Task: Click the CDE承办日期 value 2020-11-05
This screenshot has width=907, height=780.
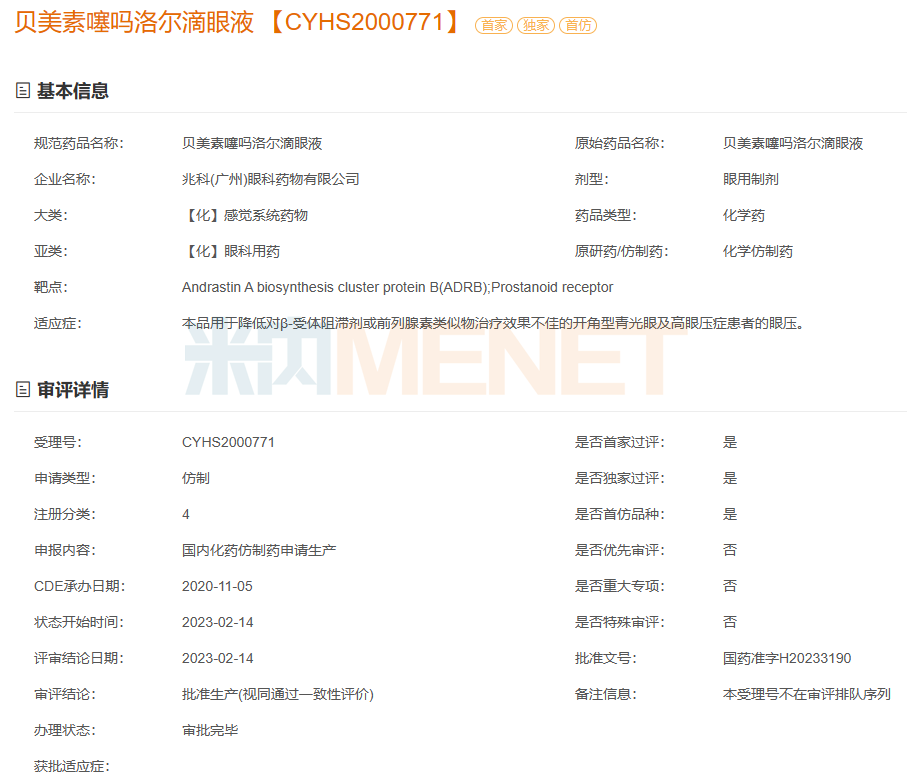Action: click(x=217, y=586)
